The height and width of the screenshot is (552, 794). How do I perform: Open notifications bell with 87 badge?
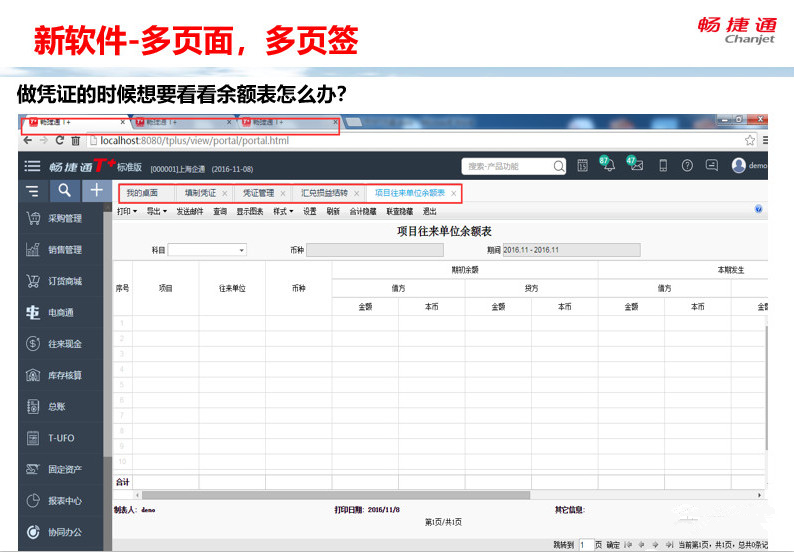(x=607, y=164)
